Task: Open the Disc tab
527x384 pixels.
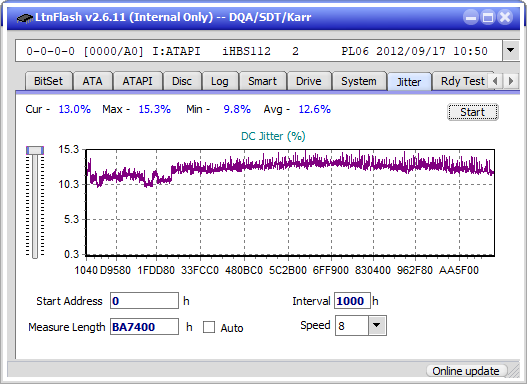Action: tap(182, 81)
